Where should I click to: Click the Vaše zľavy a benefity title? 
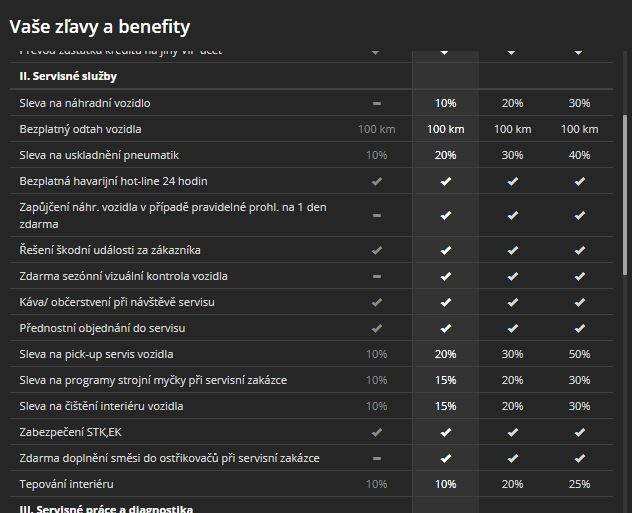pyautogui.click(x=100, y=27)
